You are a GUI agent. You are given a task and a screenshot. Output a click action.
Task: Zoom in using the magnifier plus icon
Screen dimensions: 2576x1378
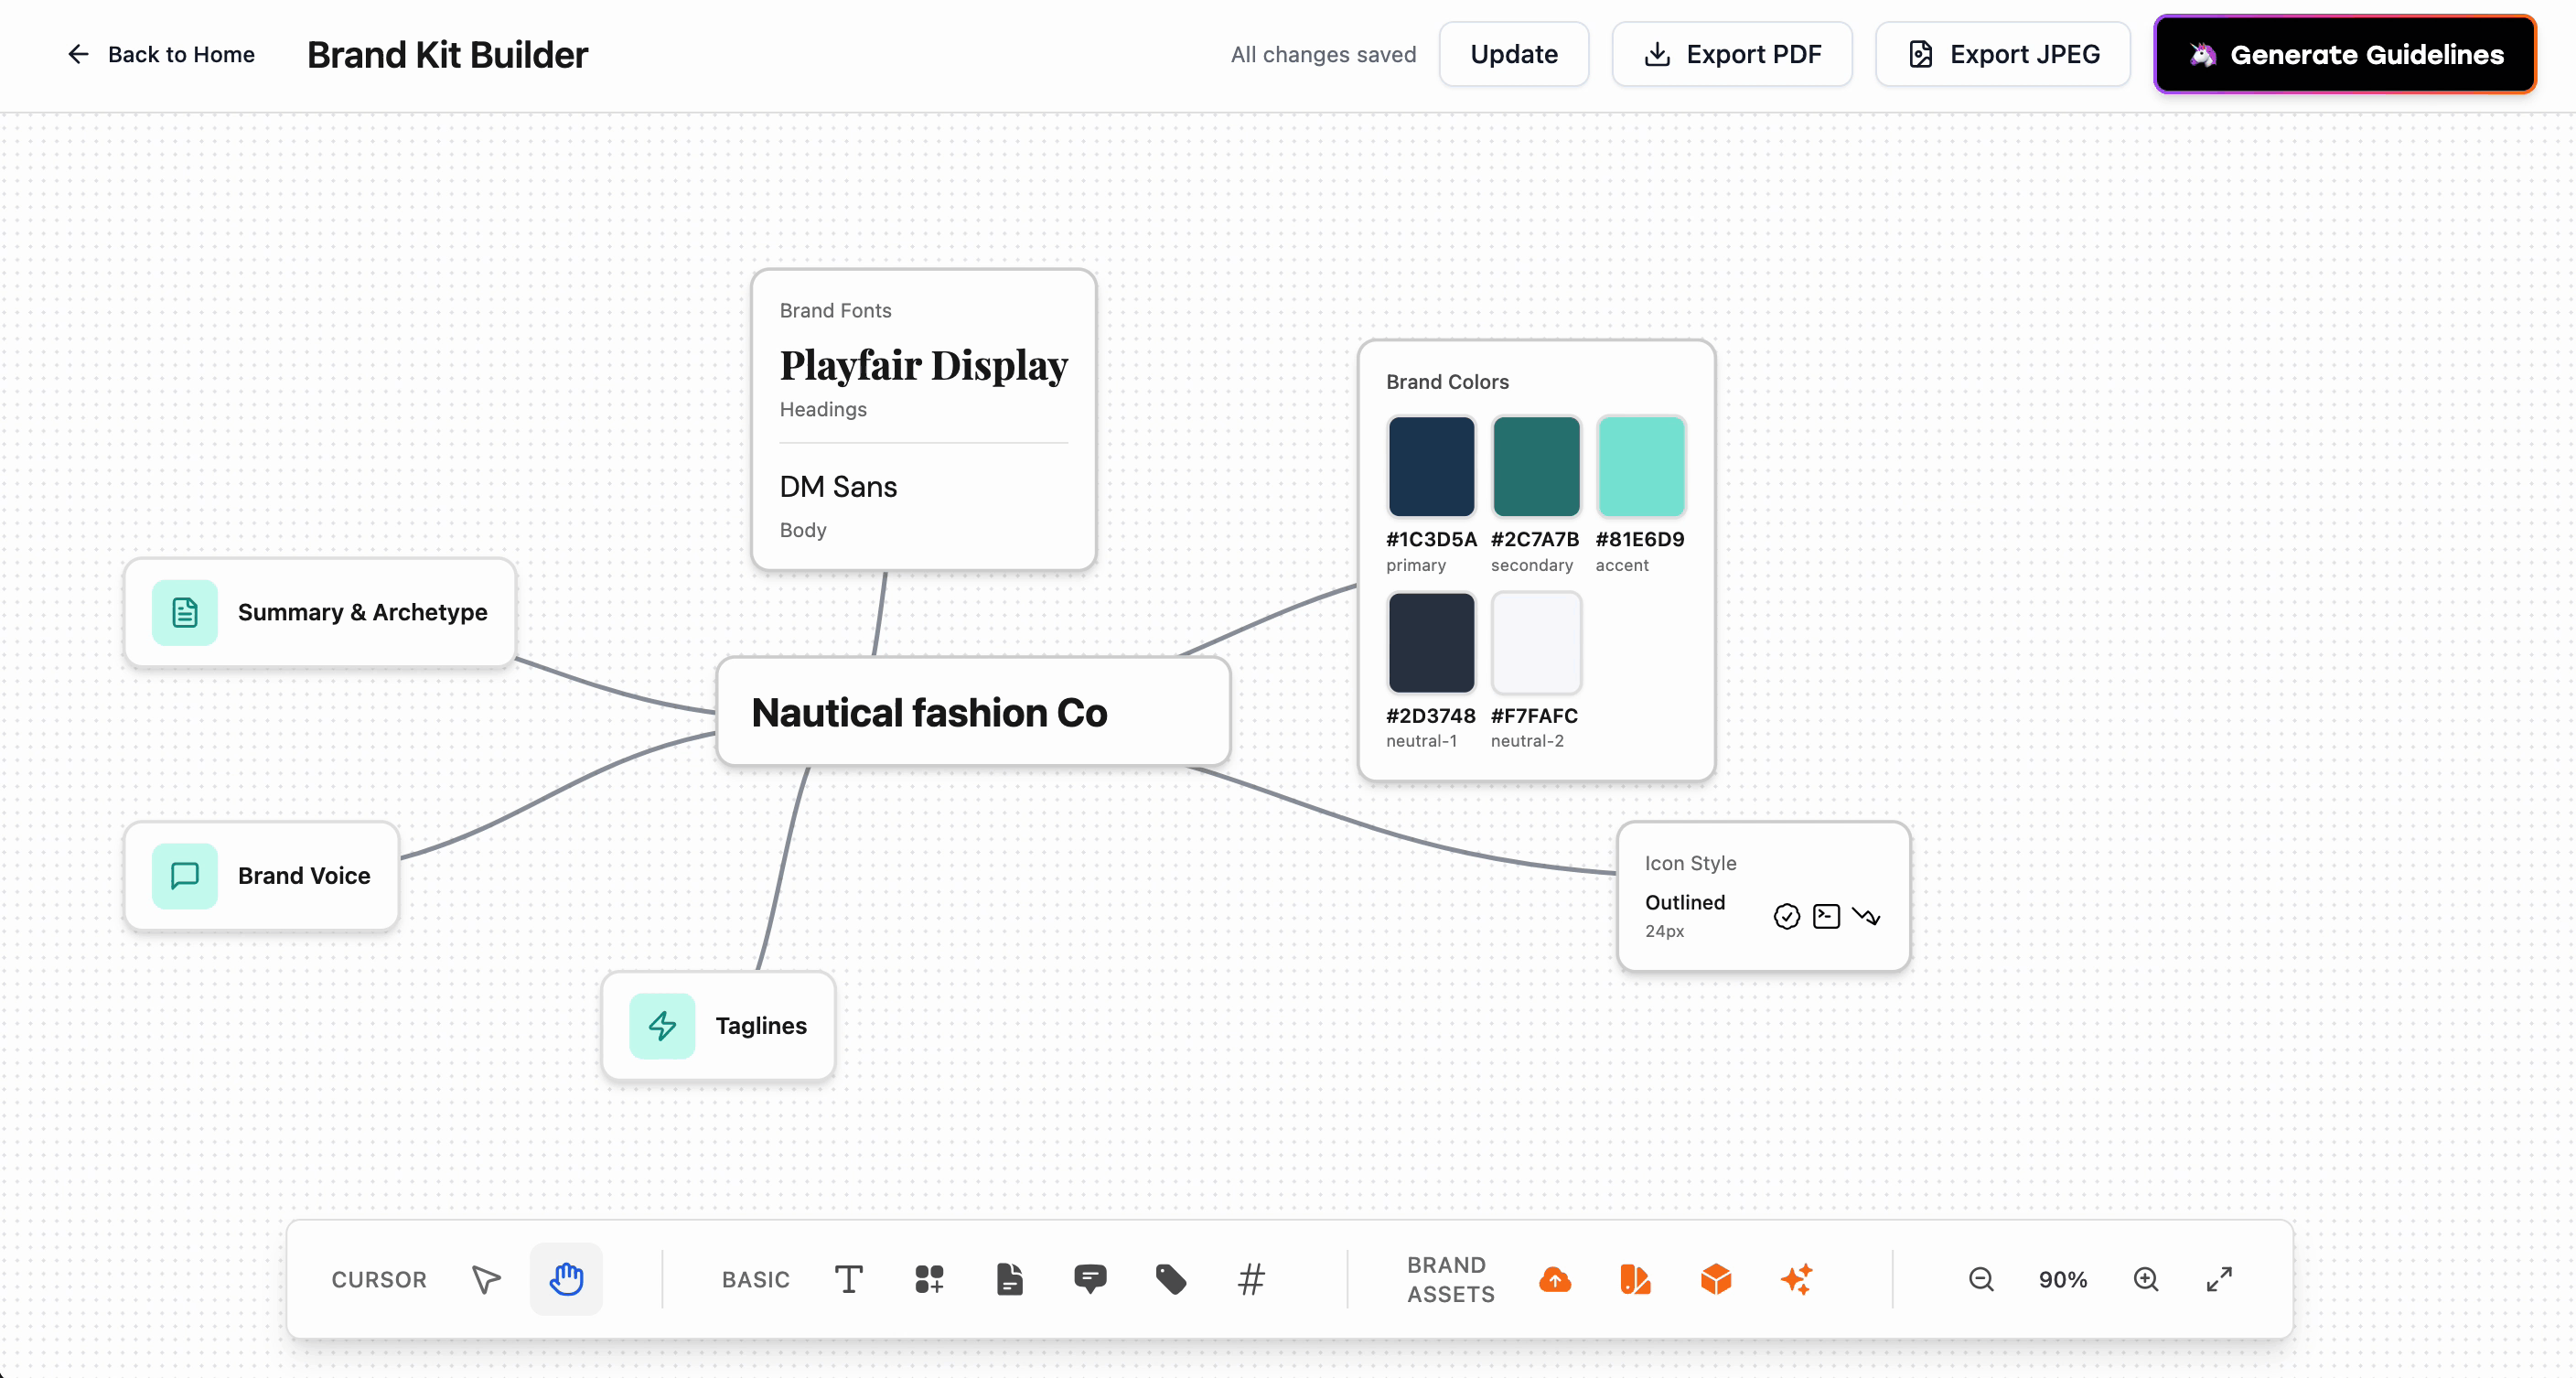[2146, 1279]
